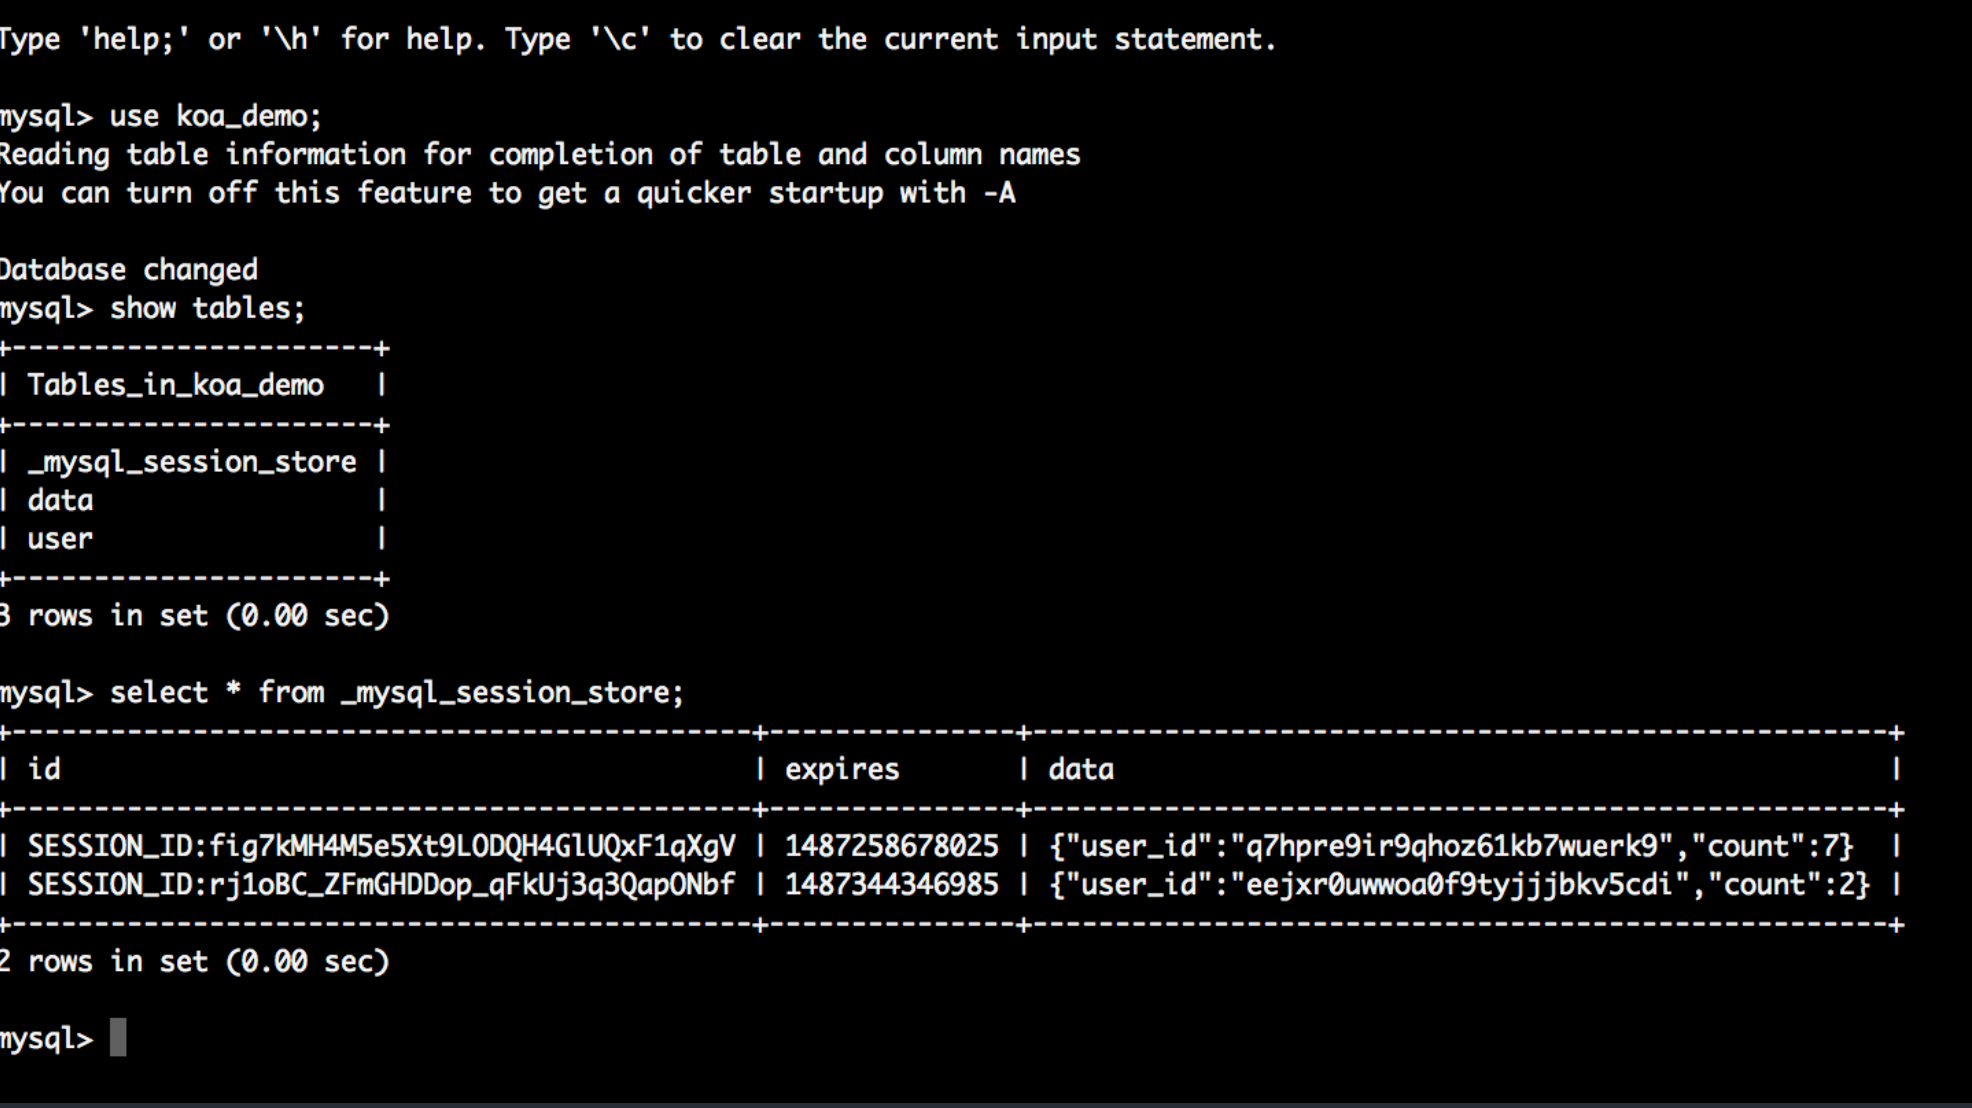Click the JSON data containing "count":7

[1451, 847]
